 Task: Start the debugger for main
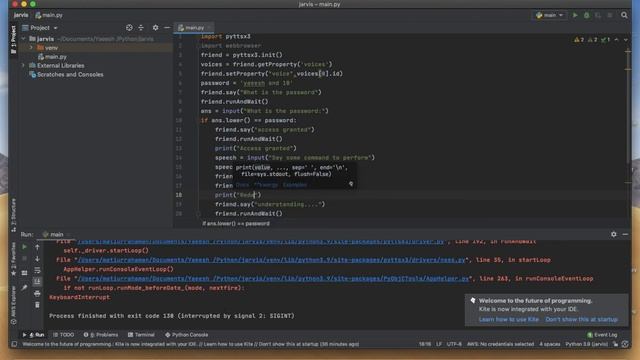click(587, 15)
